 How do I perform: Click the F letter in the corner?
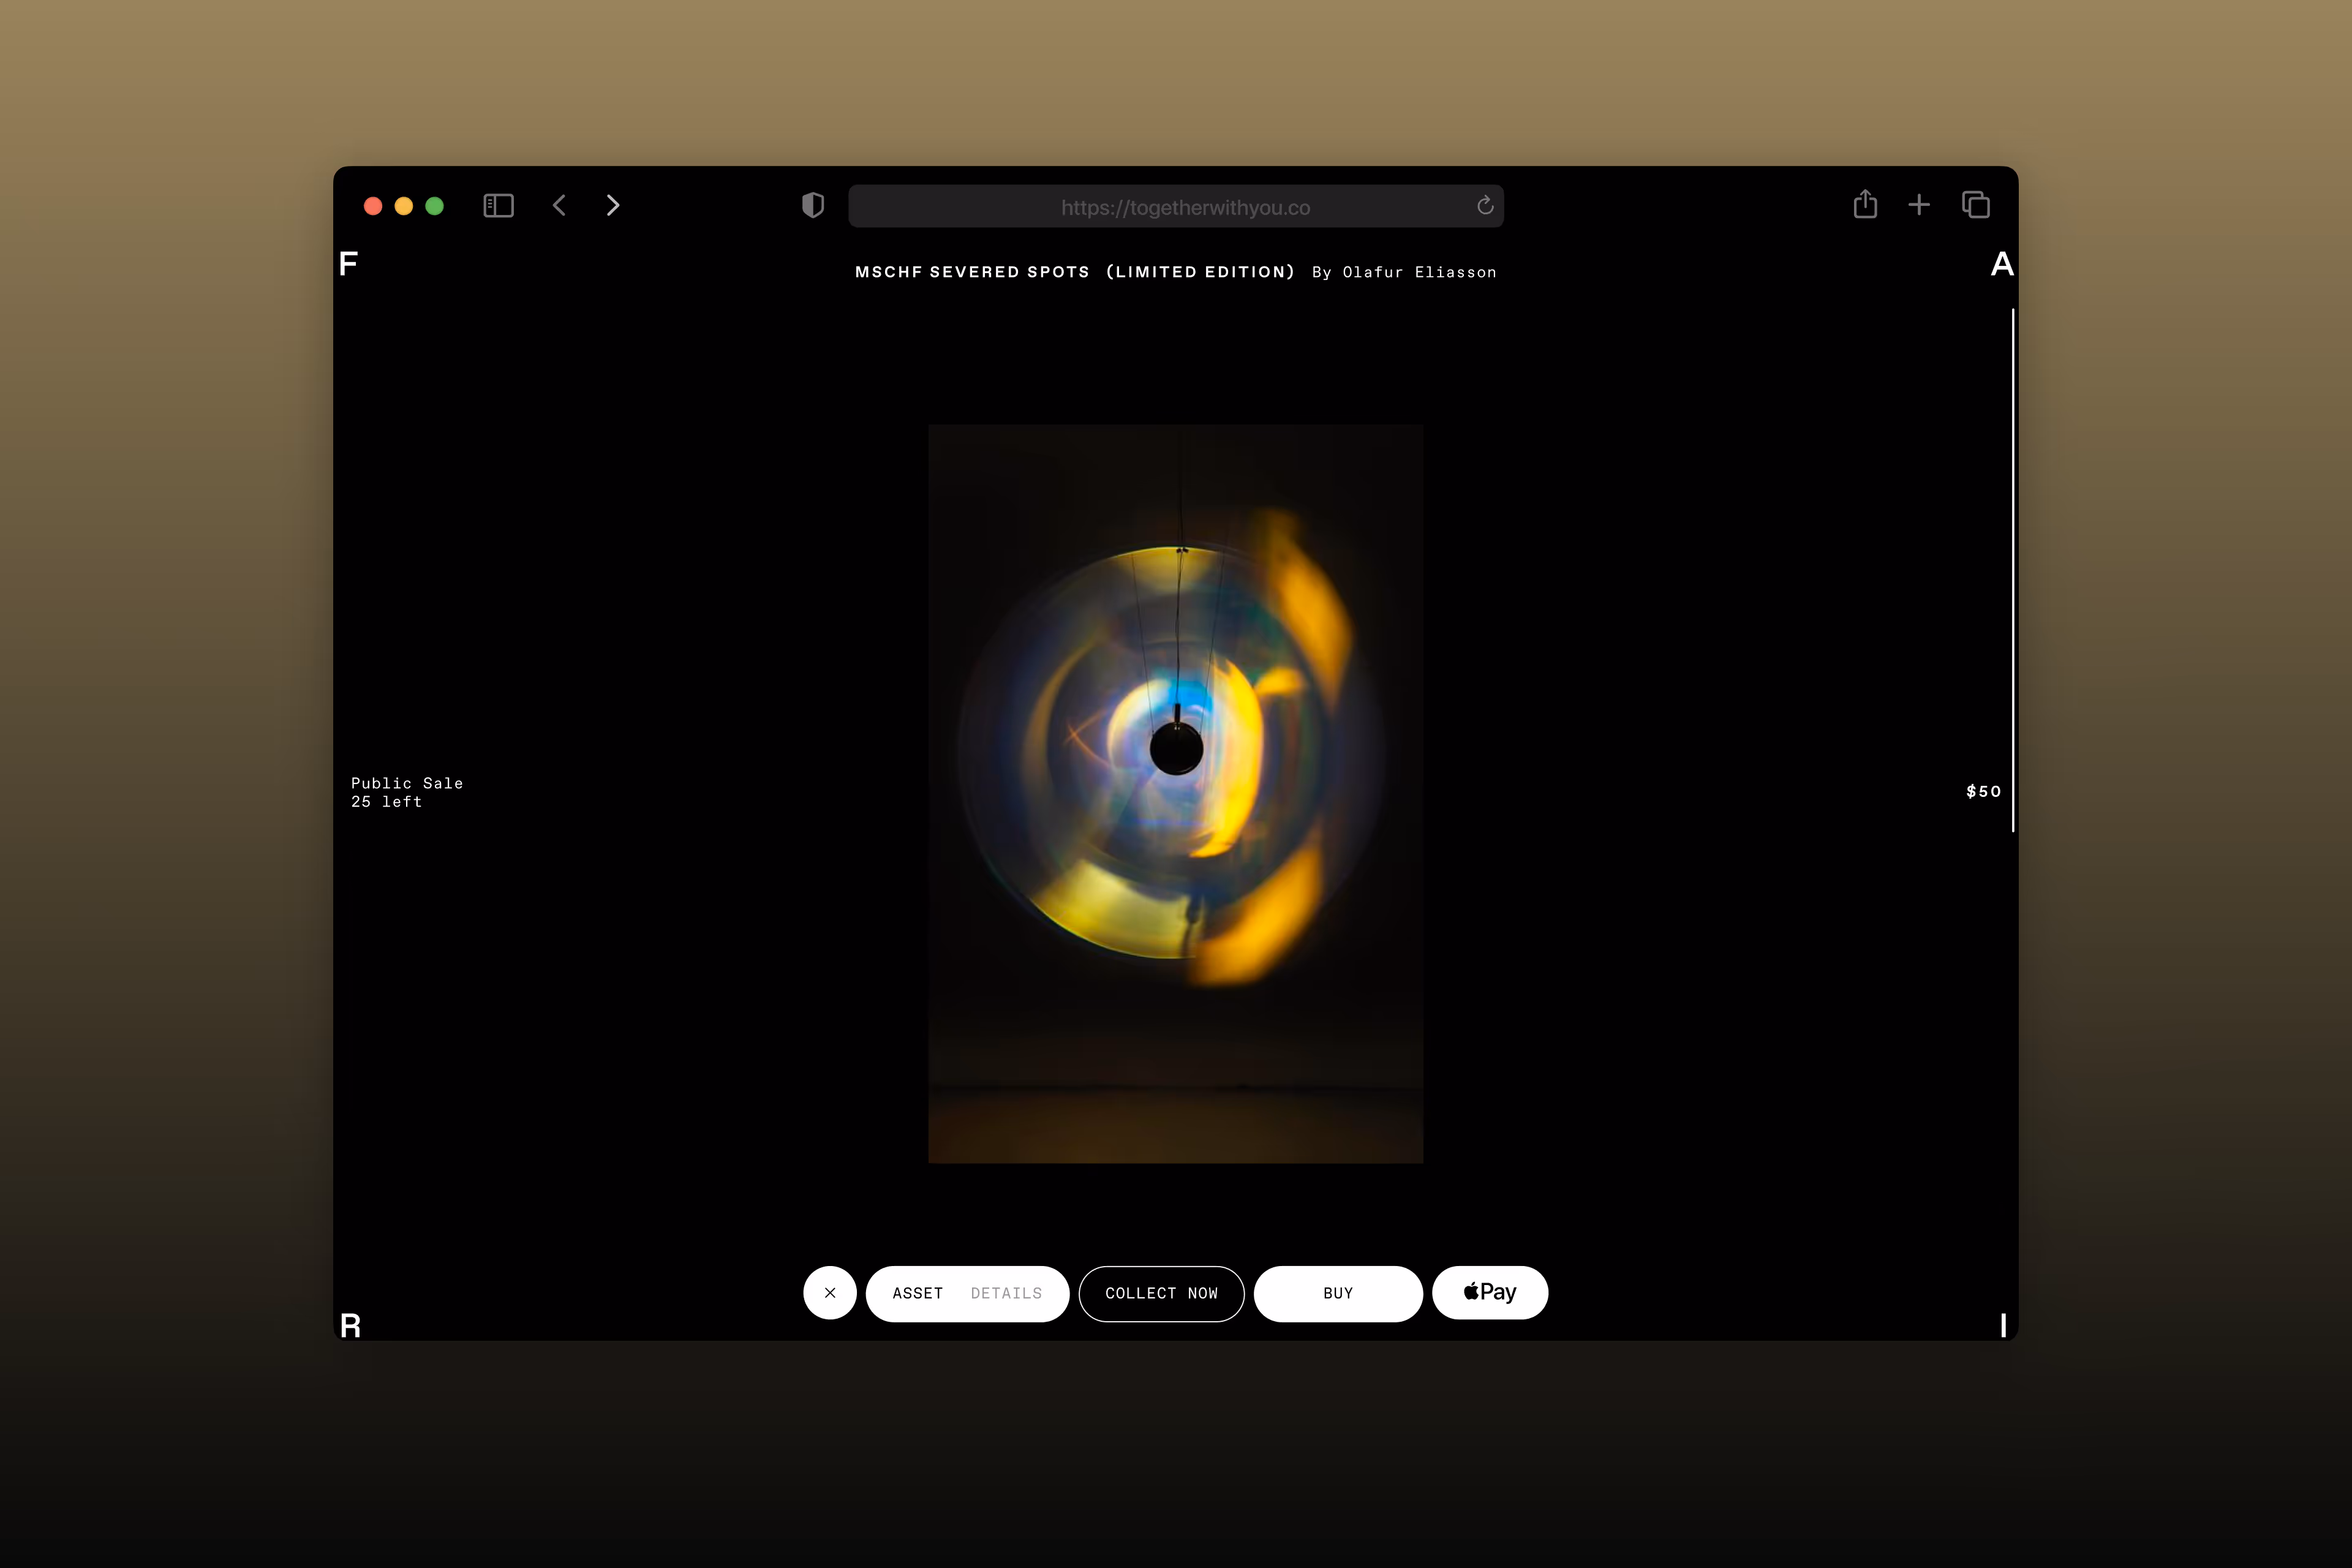click(348, 264)
